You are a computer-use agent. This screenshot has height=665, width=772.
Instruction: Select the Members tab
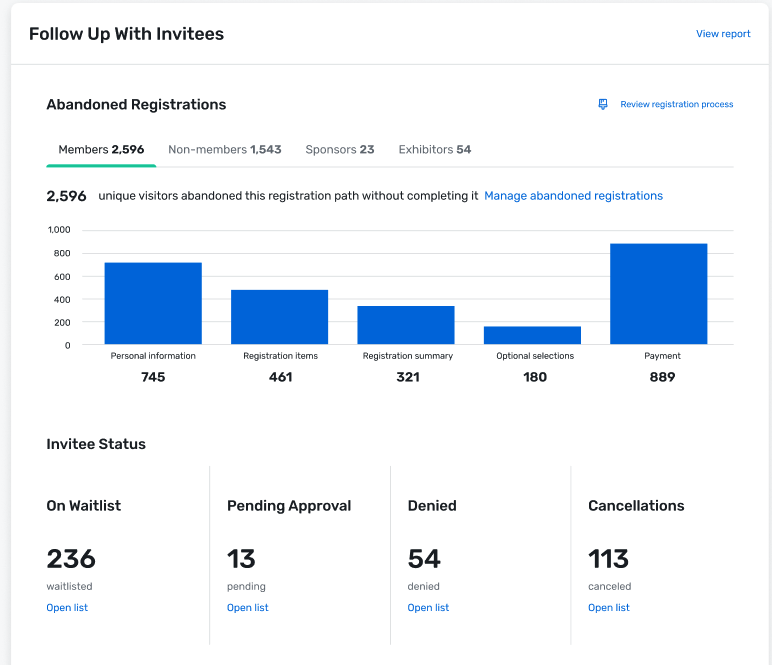click(101, 150)
